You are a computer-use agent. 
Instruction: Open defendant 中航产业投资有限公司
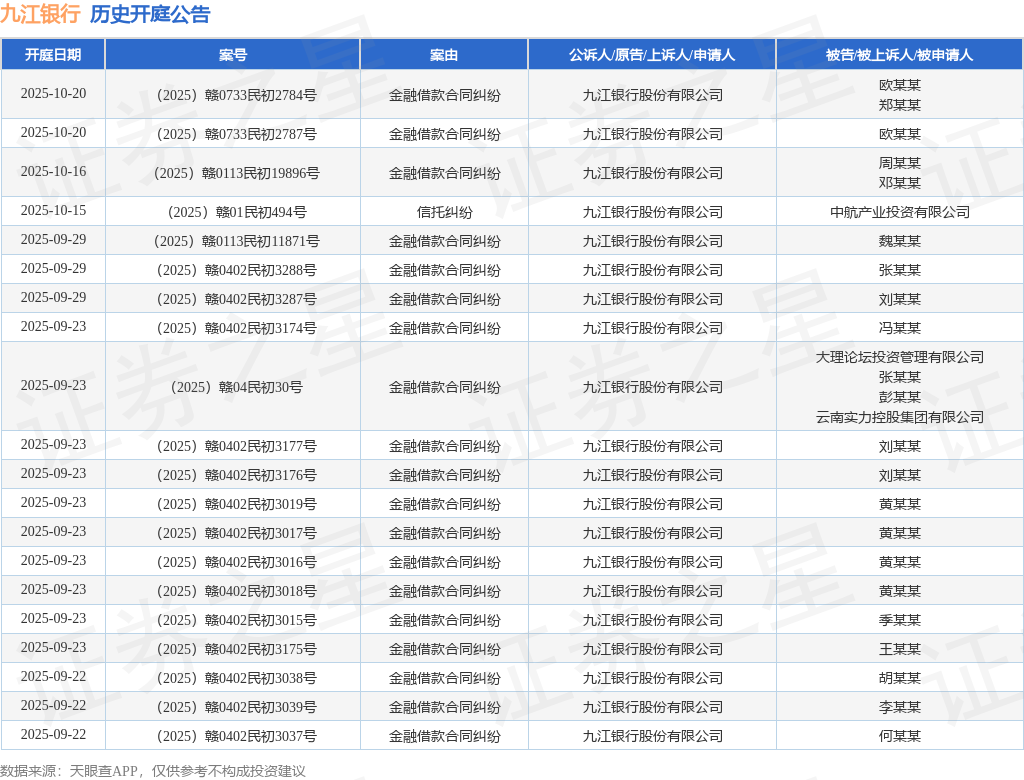click(x=899, y=212)
